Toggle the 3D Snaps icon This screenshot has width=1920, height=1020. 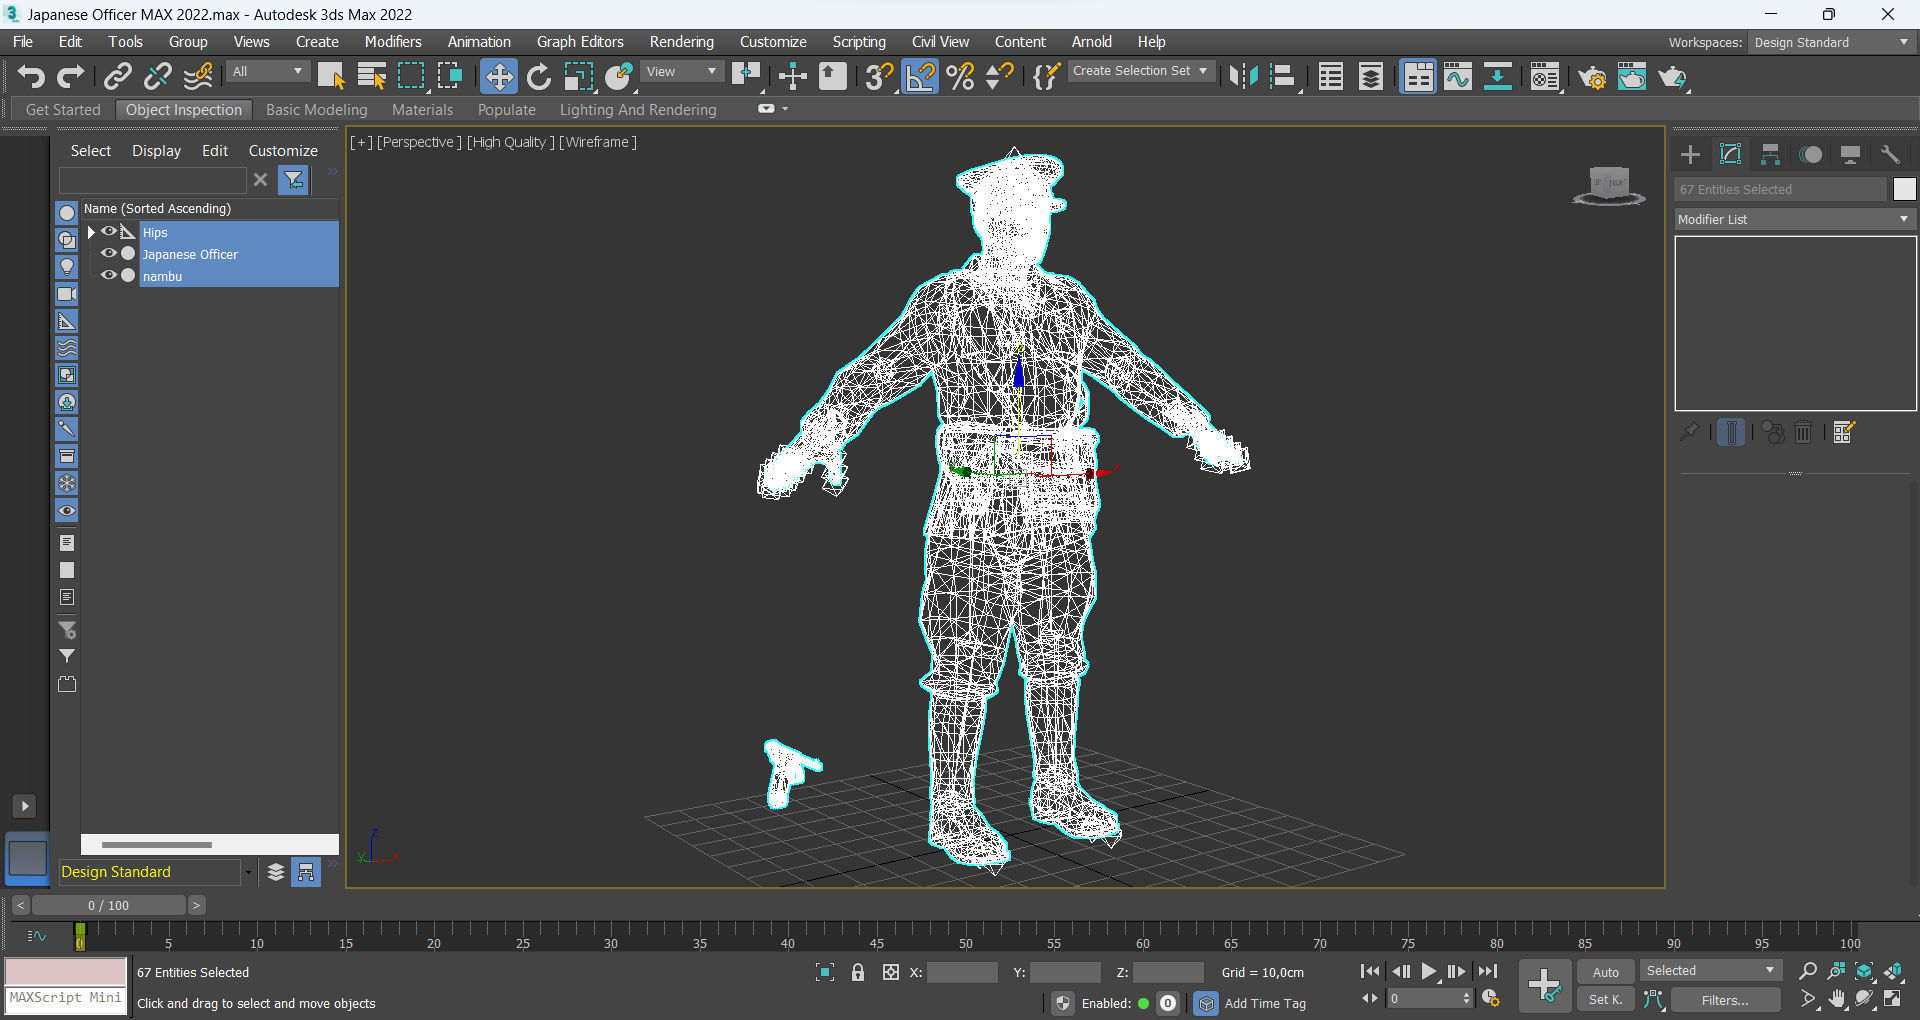(879, 77)
